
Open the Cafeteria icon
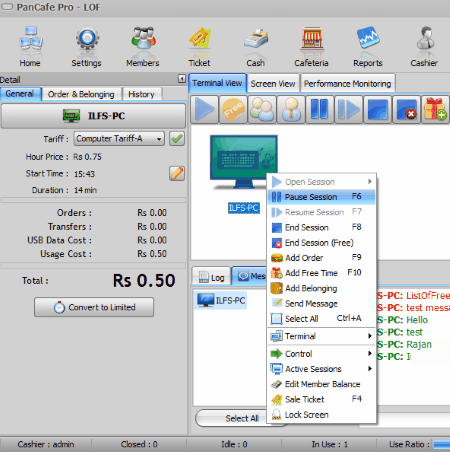pos(311,47)
